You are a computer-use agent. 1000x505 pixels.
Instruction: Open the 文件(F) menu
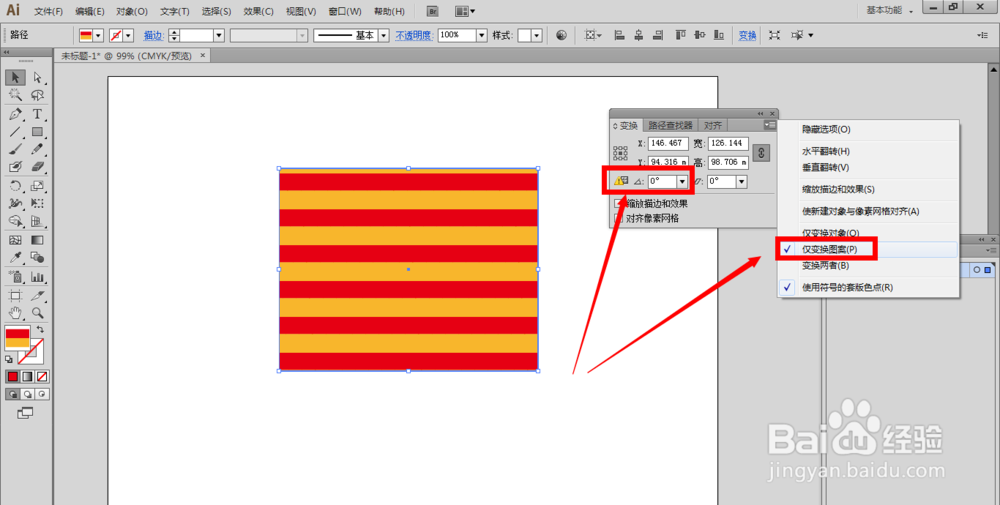[48, 11]
